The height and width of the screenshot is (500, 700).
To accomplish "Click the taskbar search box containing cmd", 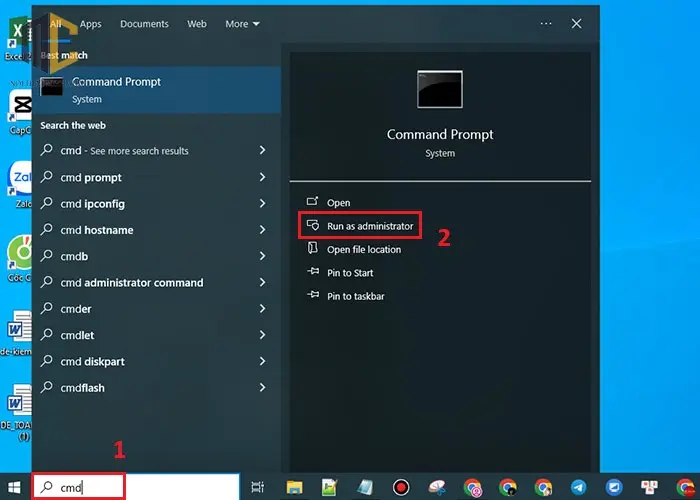I will click(x=136, y=487).
